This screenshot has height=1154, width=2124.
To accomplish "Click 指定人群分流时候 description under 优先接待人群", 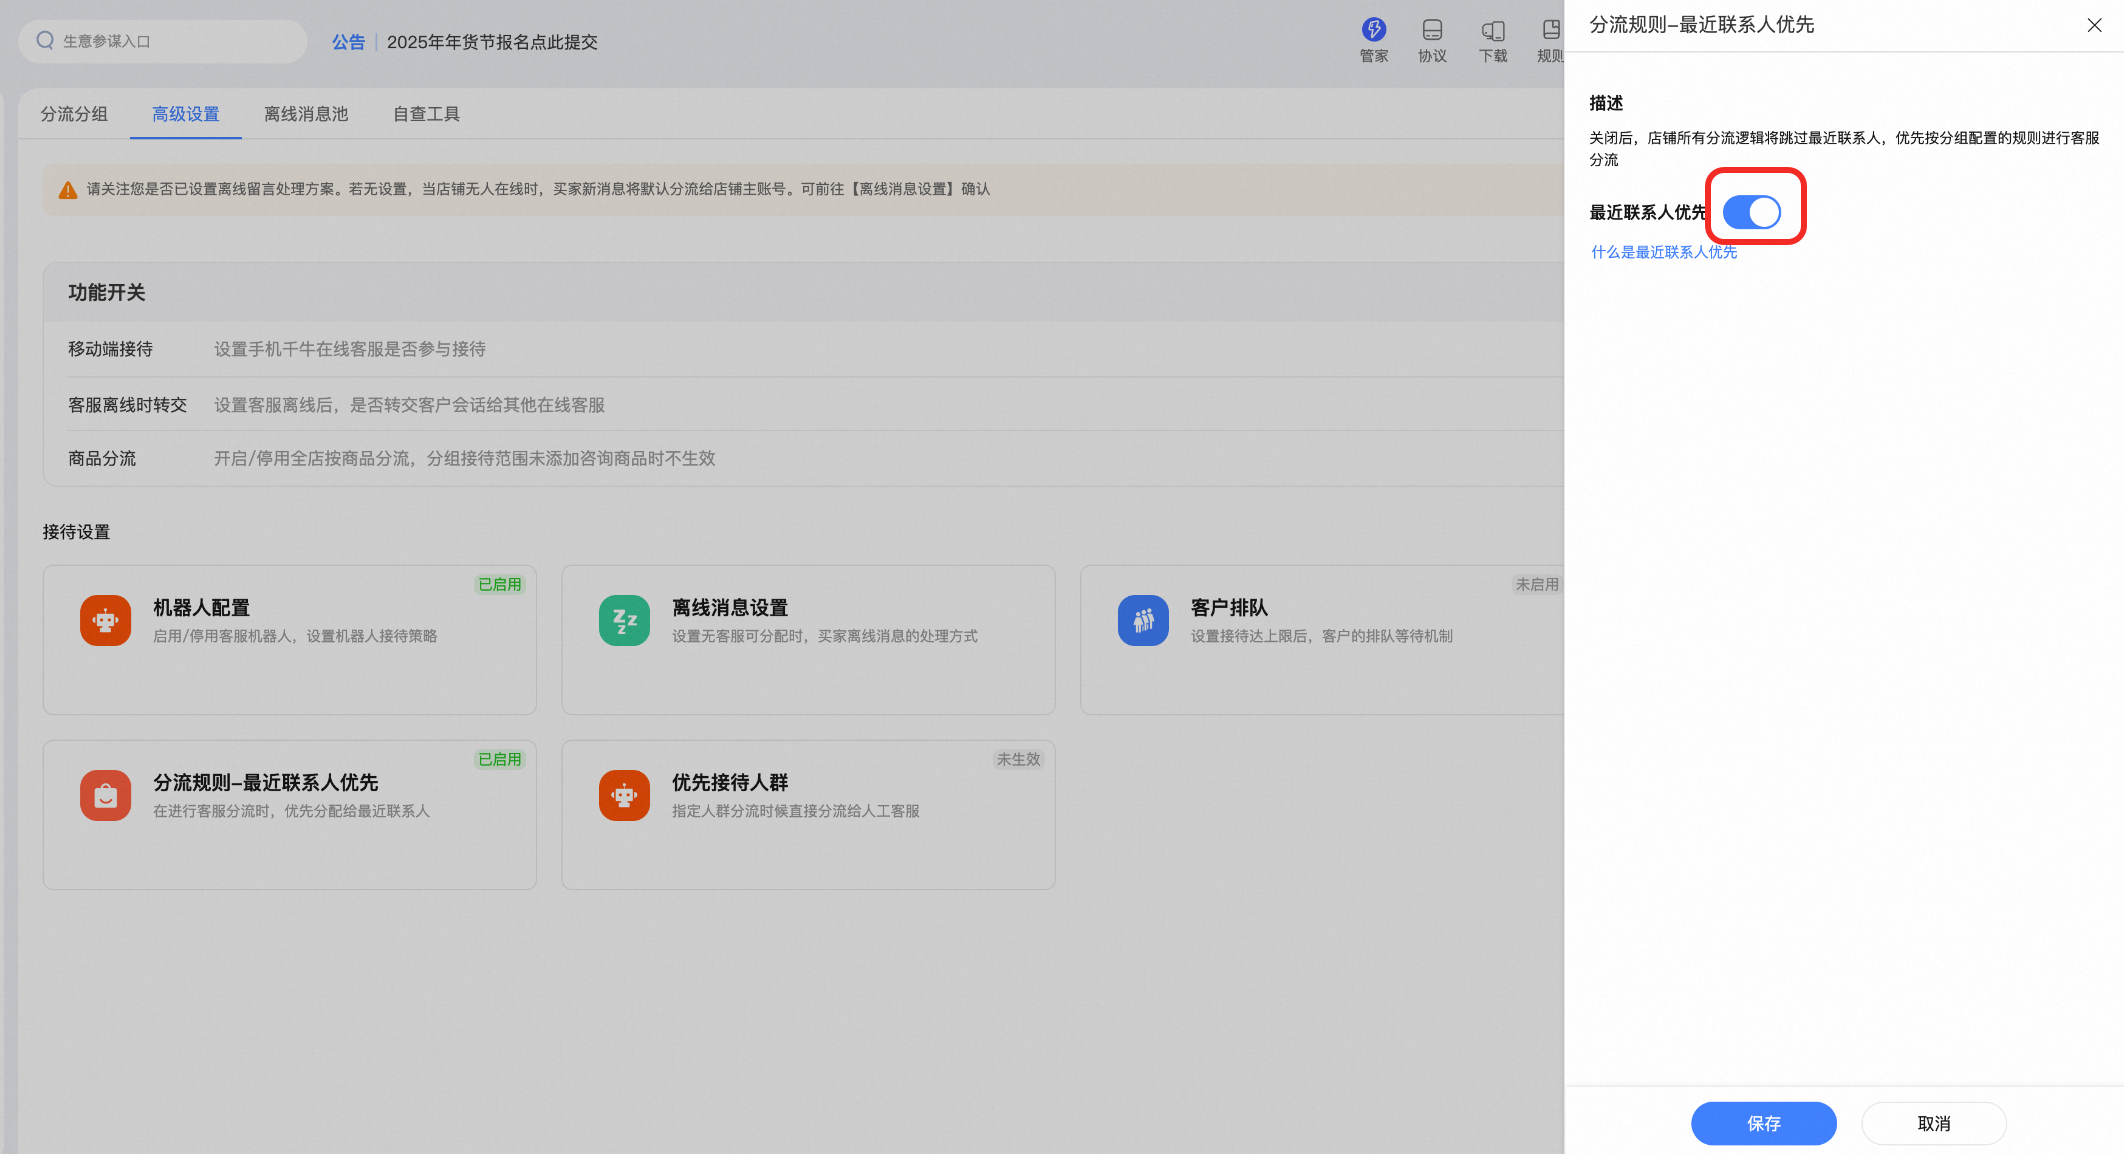I will click(796, 811).
